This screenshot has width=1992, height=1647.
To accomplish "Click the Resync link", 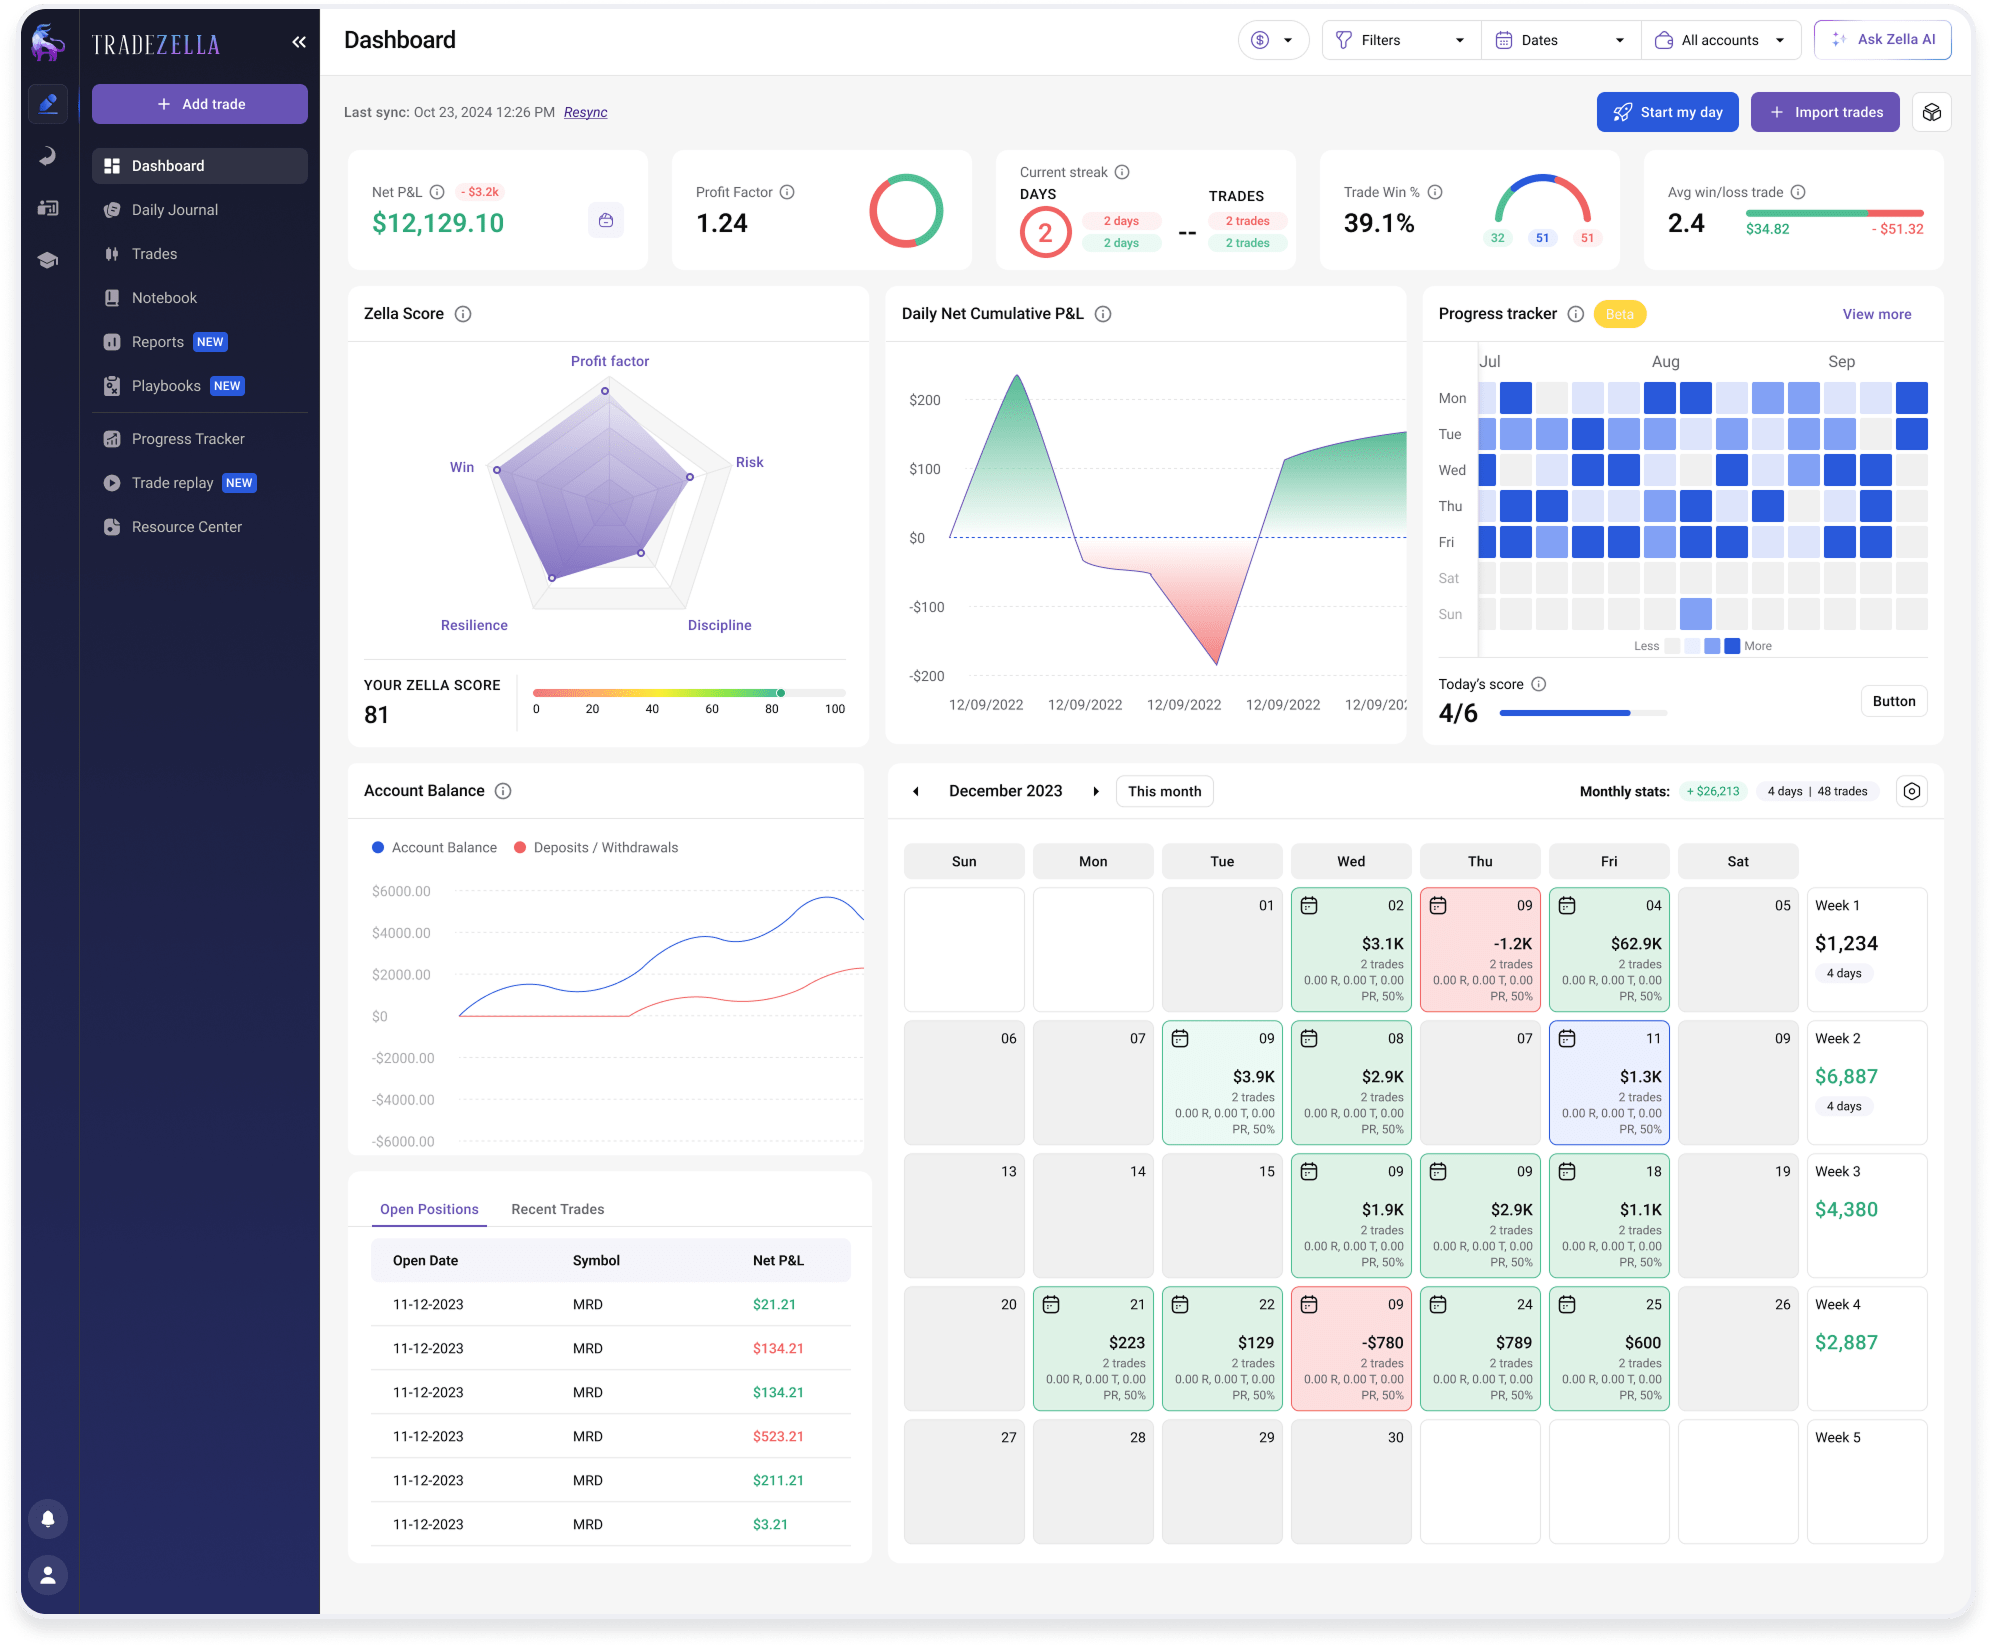I will pyautogui.click(x=585, y=112).
